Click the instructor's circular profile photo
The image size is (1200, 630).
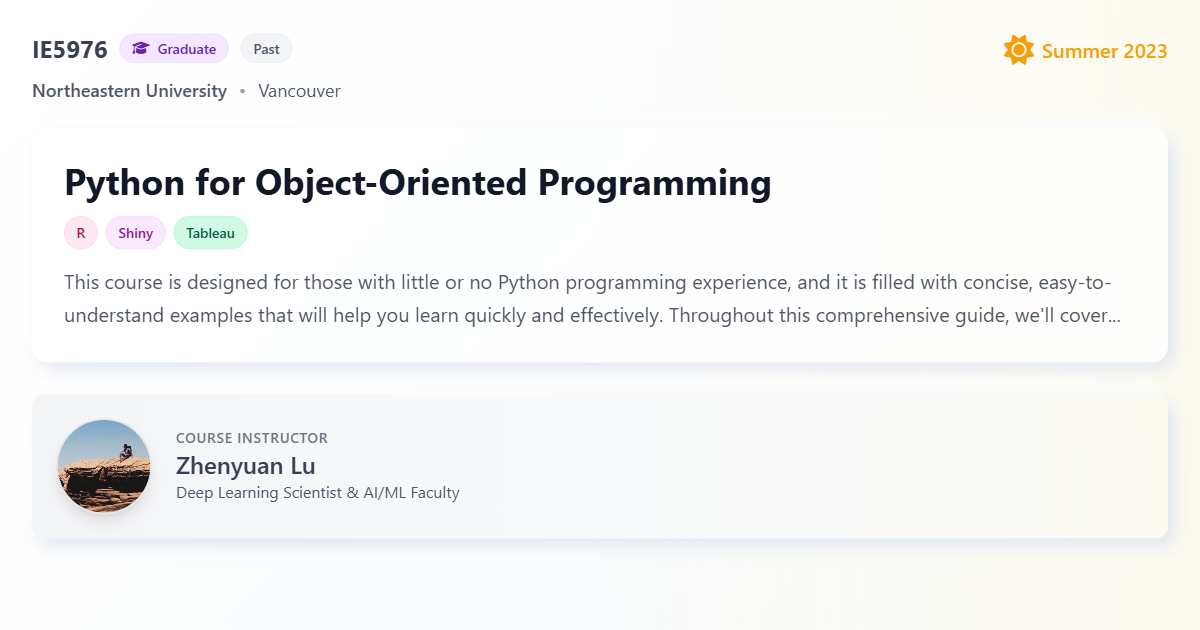(x=104, y=466)
